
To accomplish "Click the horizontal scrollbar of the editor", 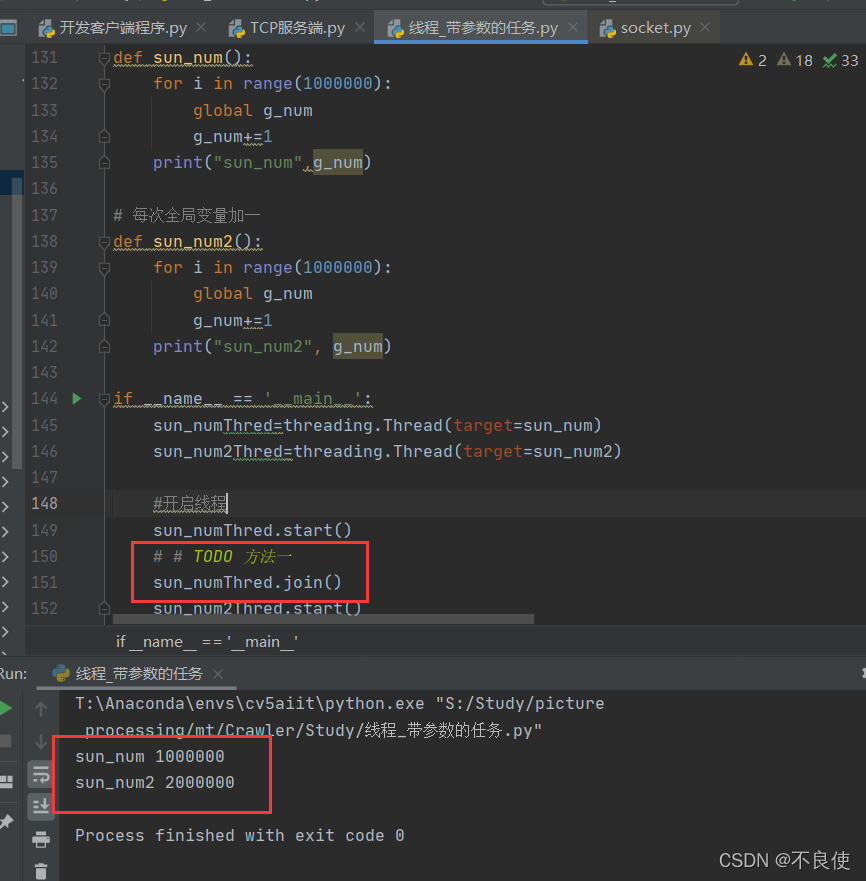I will tap(323, 619).
